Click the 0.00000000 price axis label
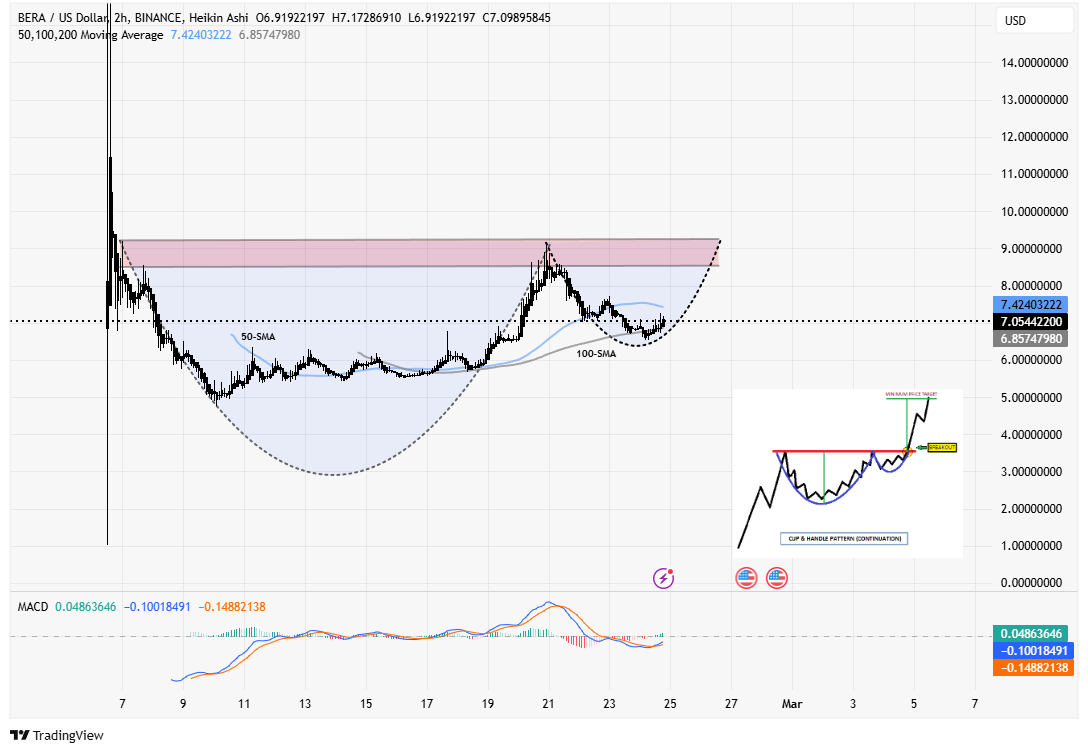This screenshot has width=1088, height=753. [x=1031, y=582]
